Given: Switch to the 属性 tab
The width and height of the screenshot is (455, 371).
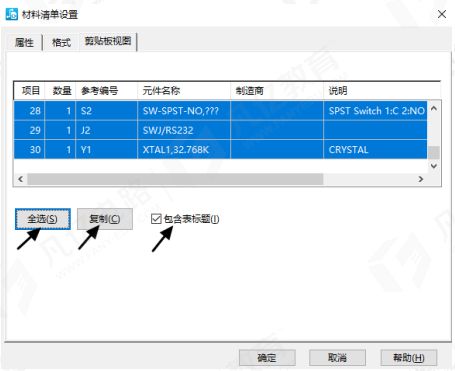Looking at the screenshot, I should pyautogui.click(x=24, y=42).
